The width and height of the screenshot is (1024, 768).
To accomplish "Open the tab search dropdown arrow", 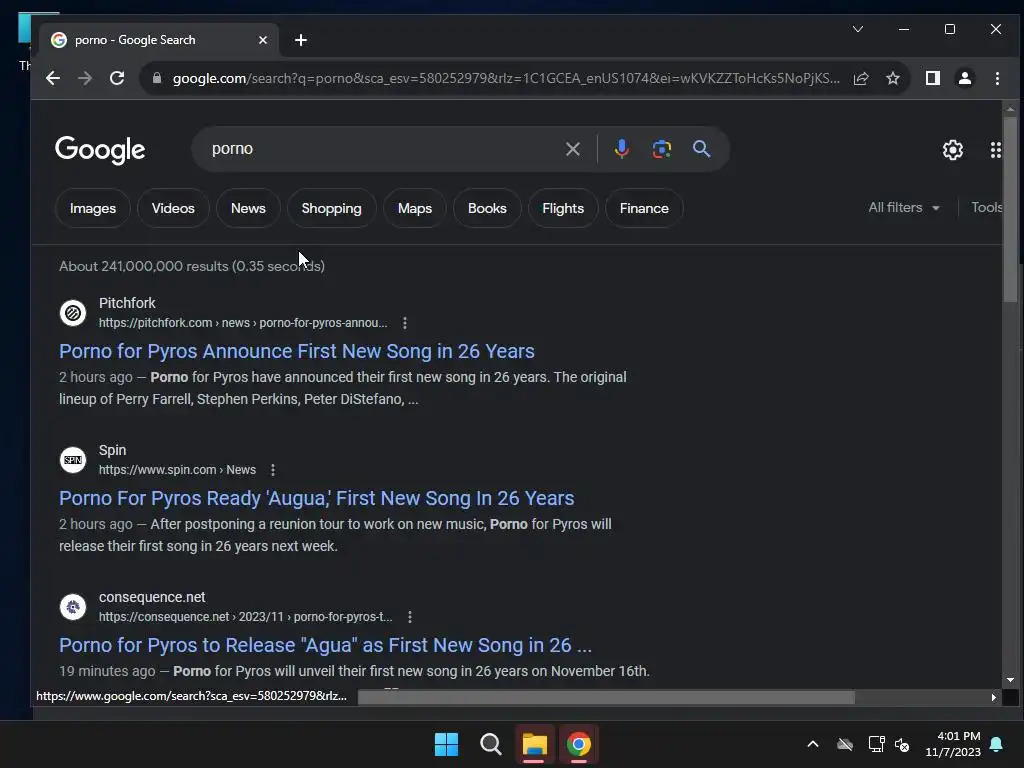I will pyautogui.click(x=858, y=29).
